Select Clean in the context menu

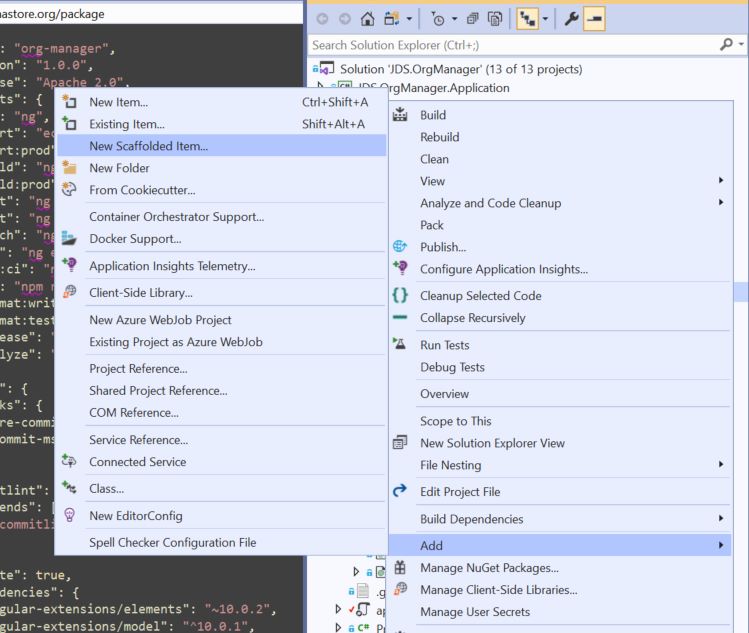coord(560,159)
